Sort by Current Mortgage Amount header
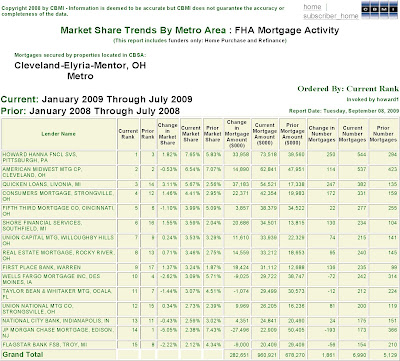Viewport: 400px width, 361px height. pyautogui.click(x=265, y=134)
